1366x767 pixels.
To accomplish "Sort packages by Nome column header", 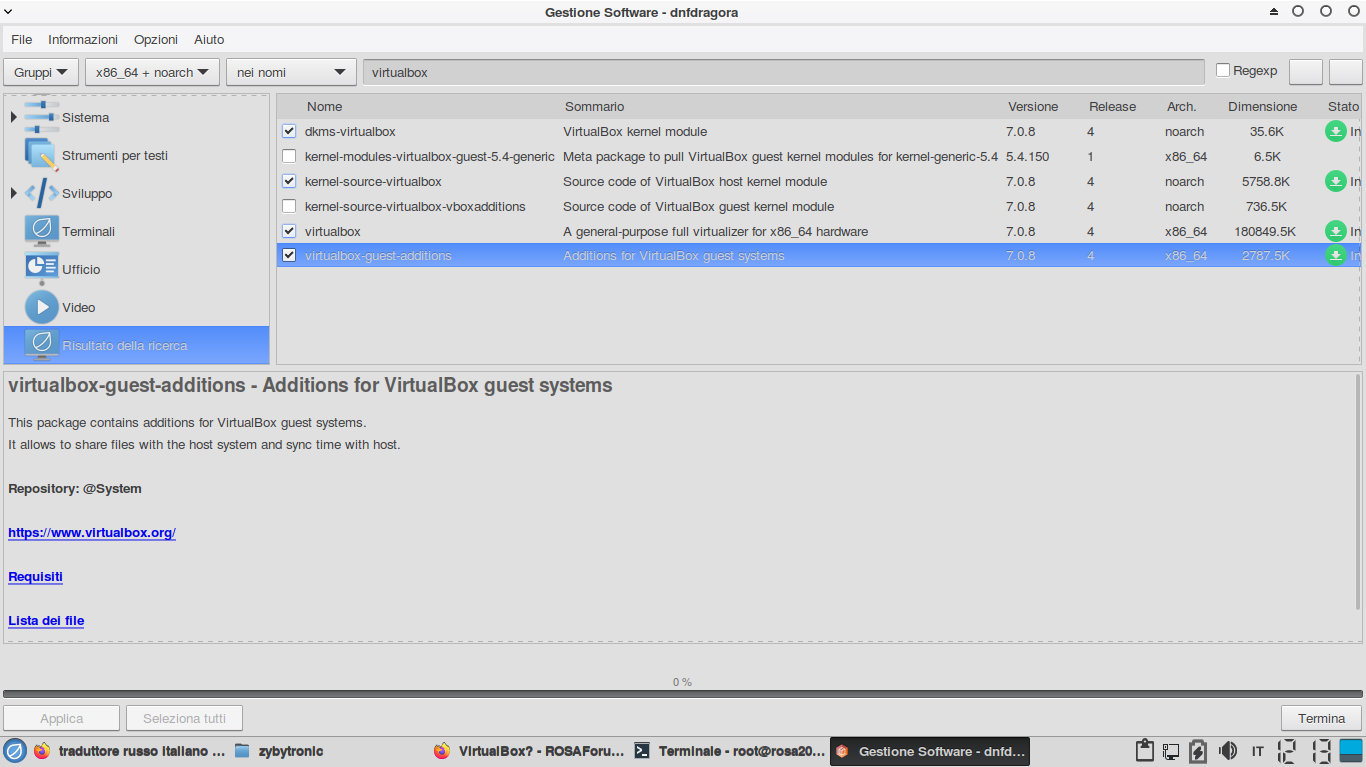I will coord(324,106).
